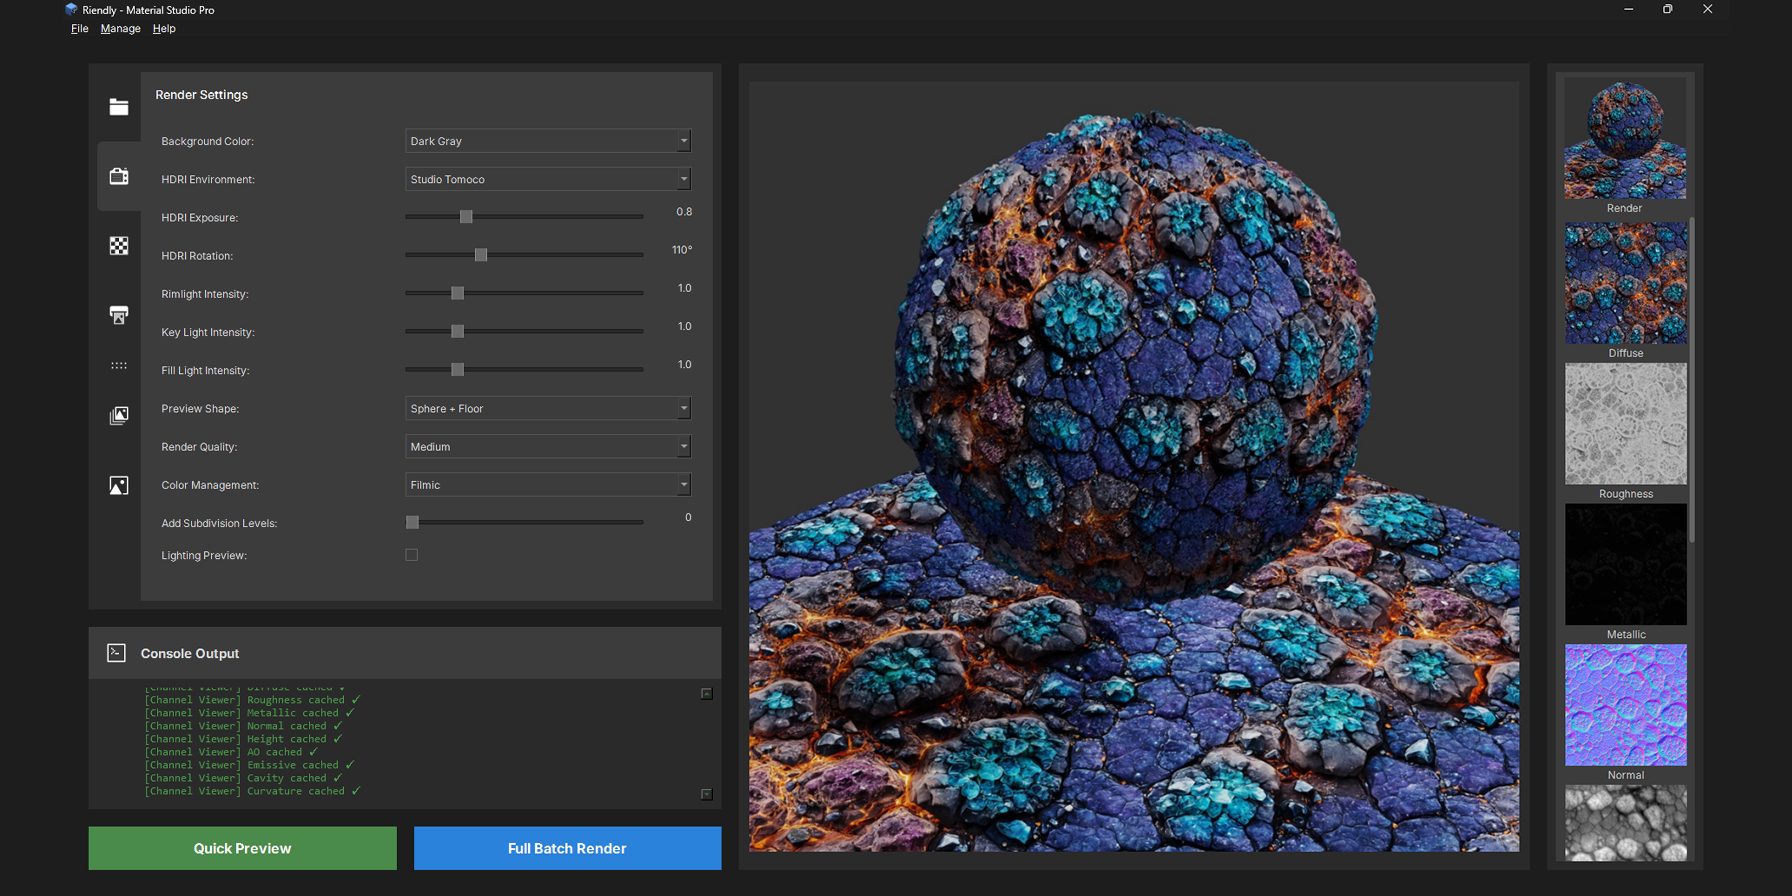The height and width of the screenshot is (896, 1792).
Task: Click the HDRI Rotation value 110°
Action: (682, 250)
